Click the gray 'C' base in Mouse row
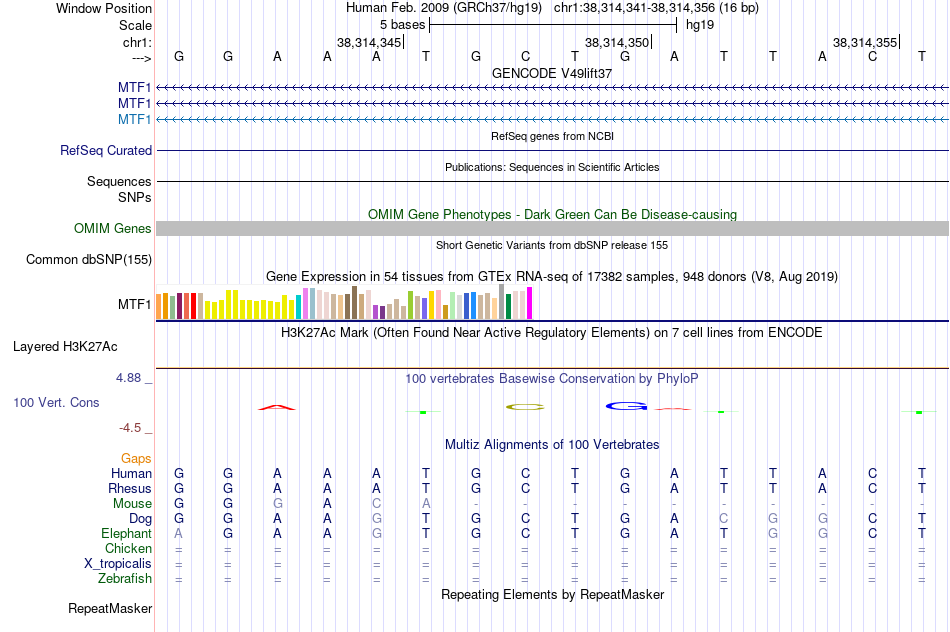 pyautogui.click(x=376, y=504)
